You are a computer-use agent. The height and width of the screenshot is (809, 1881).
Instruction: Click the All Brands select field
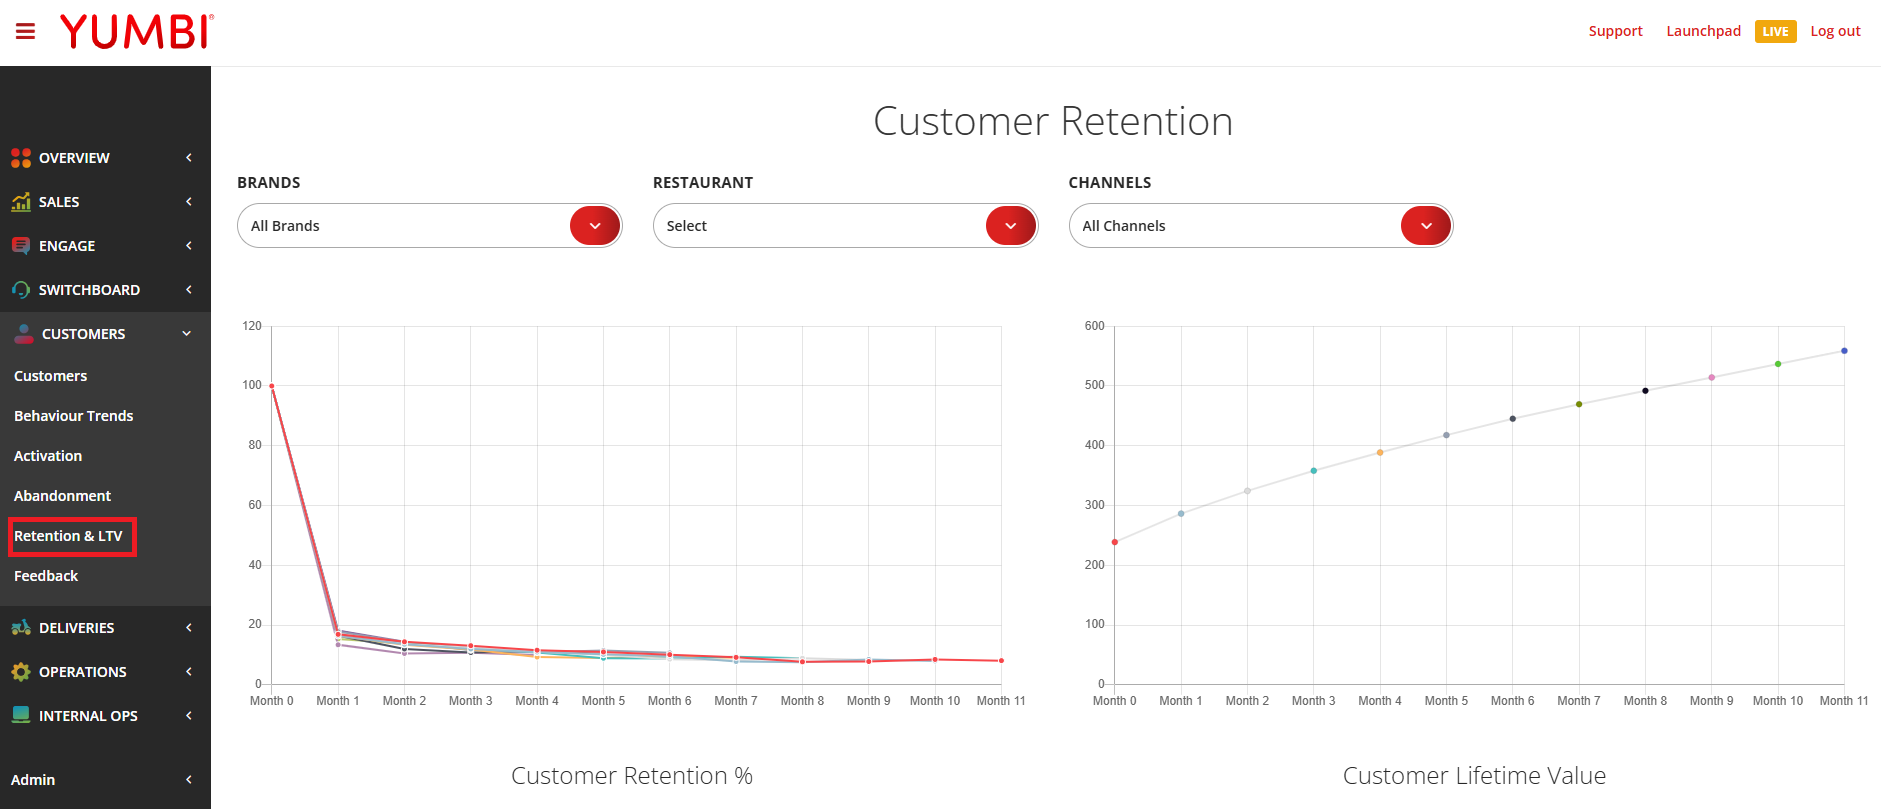[430, 226]
